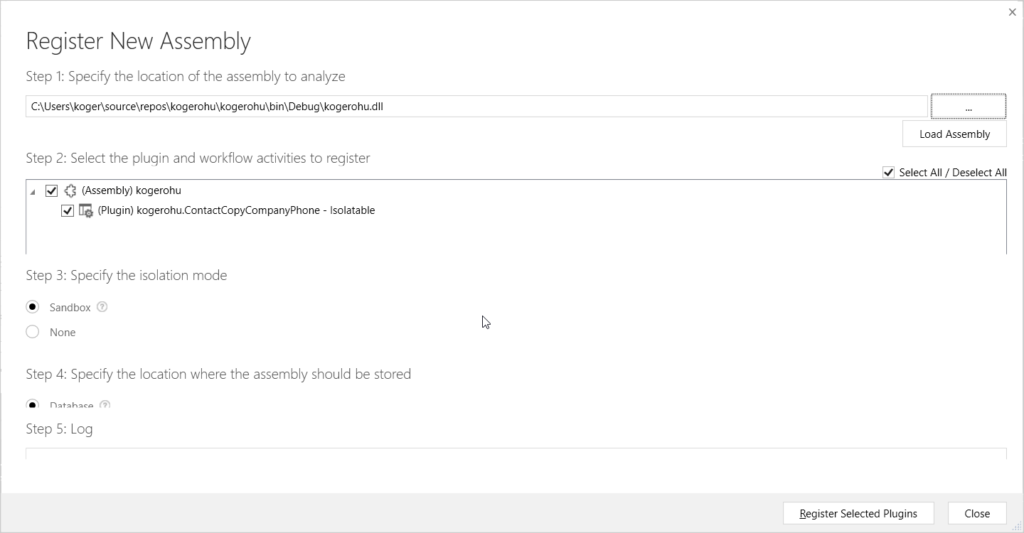Select the (Assembly) kogerohu tree row
Image resolution: width=1024 pixels, height=533 pixels.
pos(131,191)
